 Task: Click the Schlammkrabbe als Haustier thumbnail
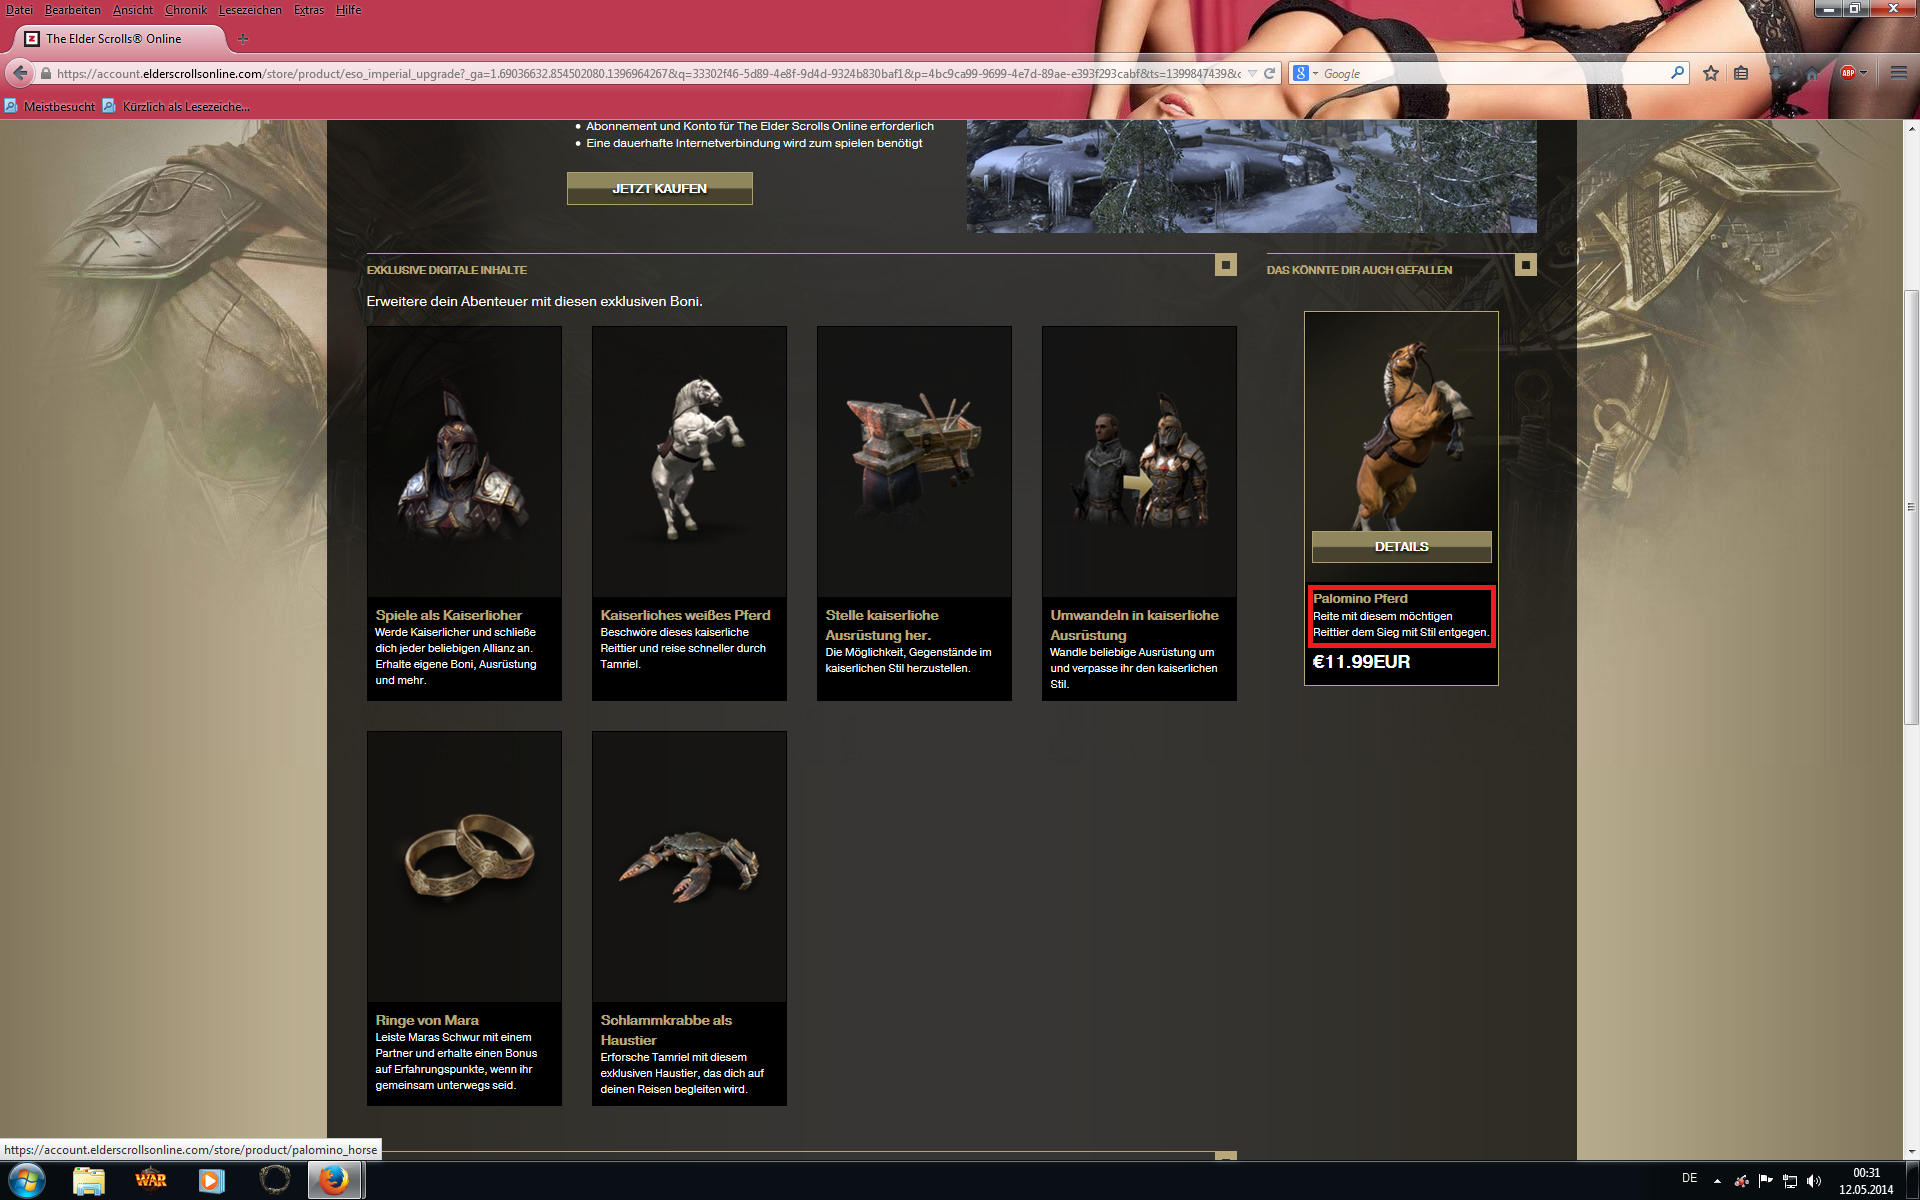pyautogui.click(x=689, y=866)
